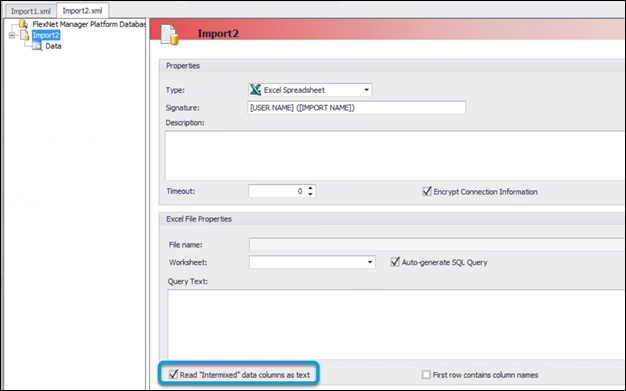Viewport: 626px width, 391px height.
Task: Toggle Read Intermixed data columns as text
Action: [x=173, y=375]
